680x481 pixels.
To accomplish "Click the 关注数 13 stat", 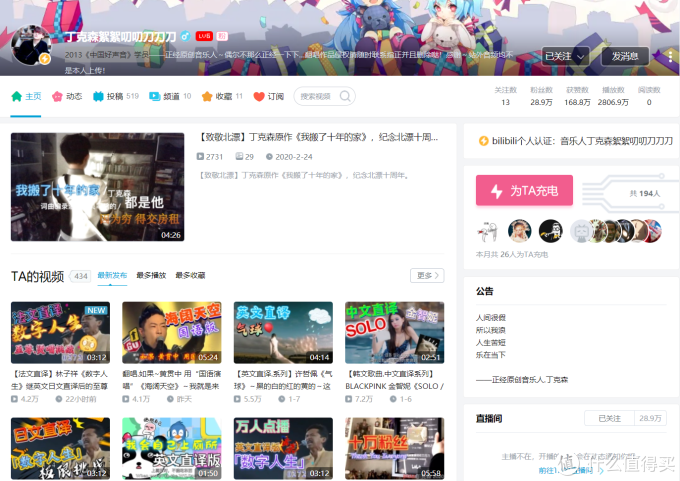I will 506,96.
